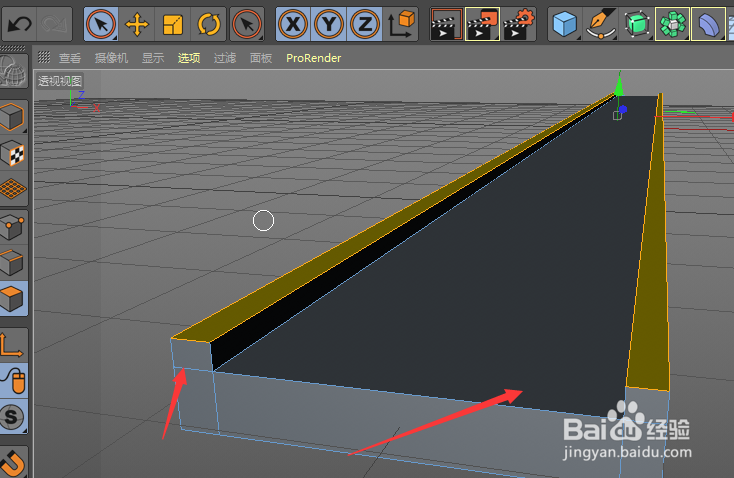The height and width of the screenshot is (478, 734).
Task: Open the 过滤 menu
Action: tap(225, 58)
